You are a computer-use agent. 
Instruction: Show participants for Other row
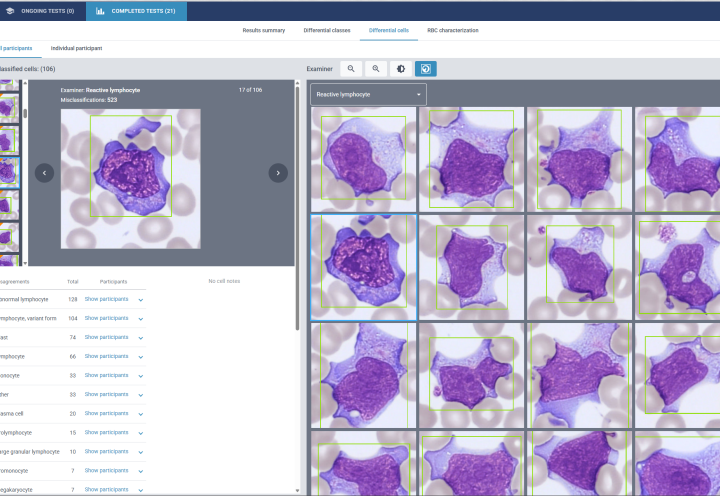point(106,394)
